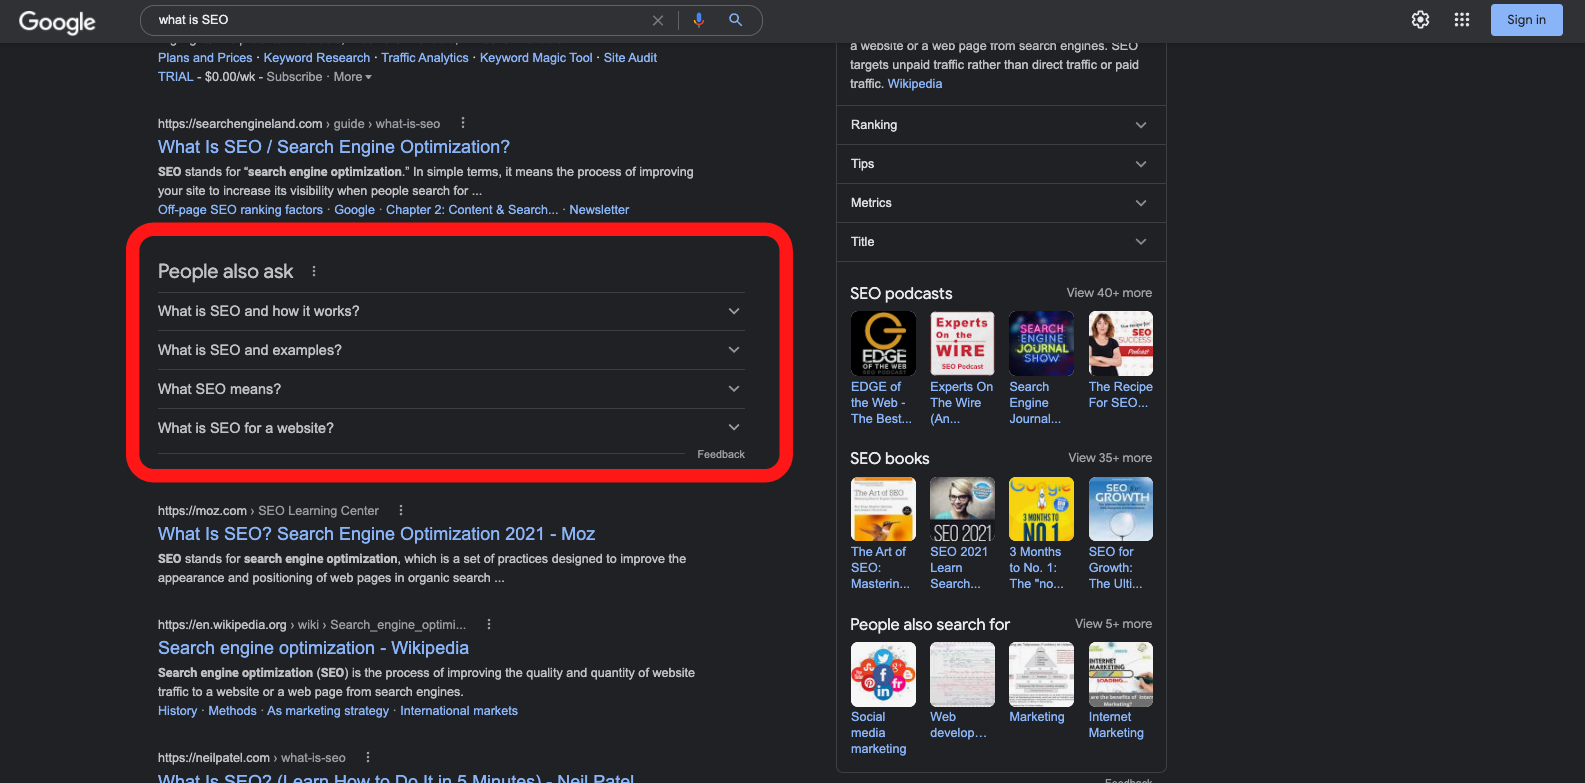Click the TRIAL link
The image size is (1585, 783).
click(x=176, y=77)
